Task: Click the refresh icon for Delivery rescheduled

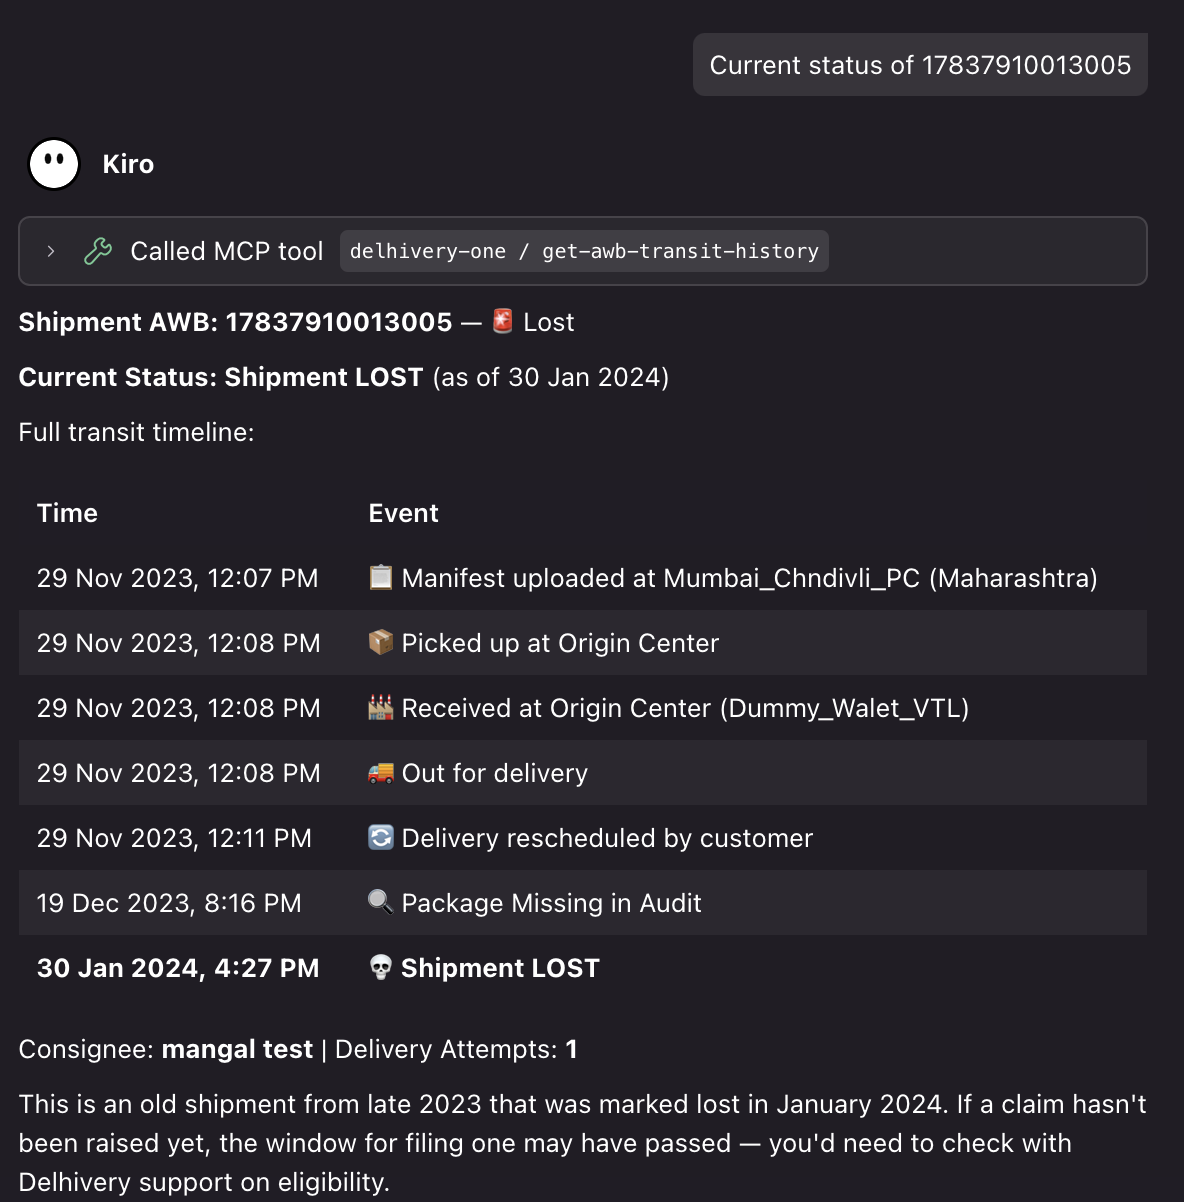Action: click(x=381, y=837)
